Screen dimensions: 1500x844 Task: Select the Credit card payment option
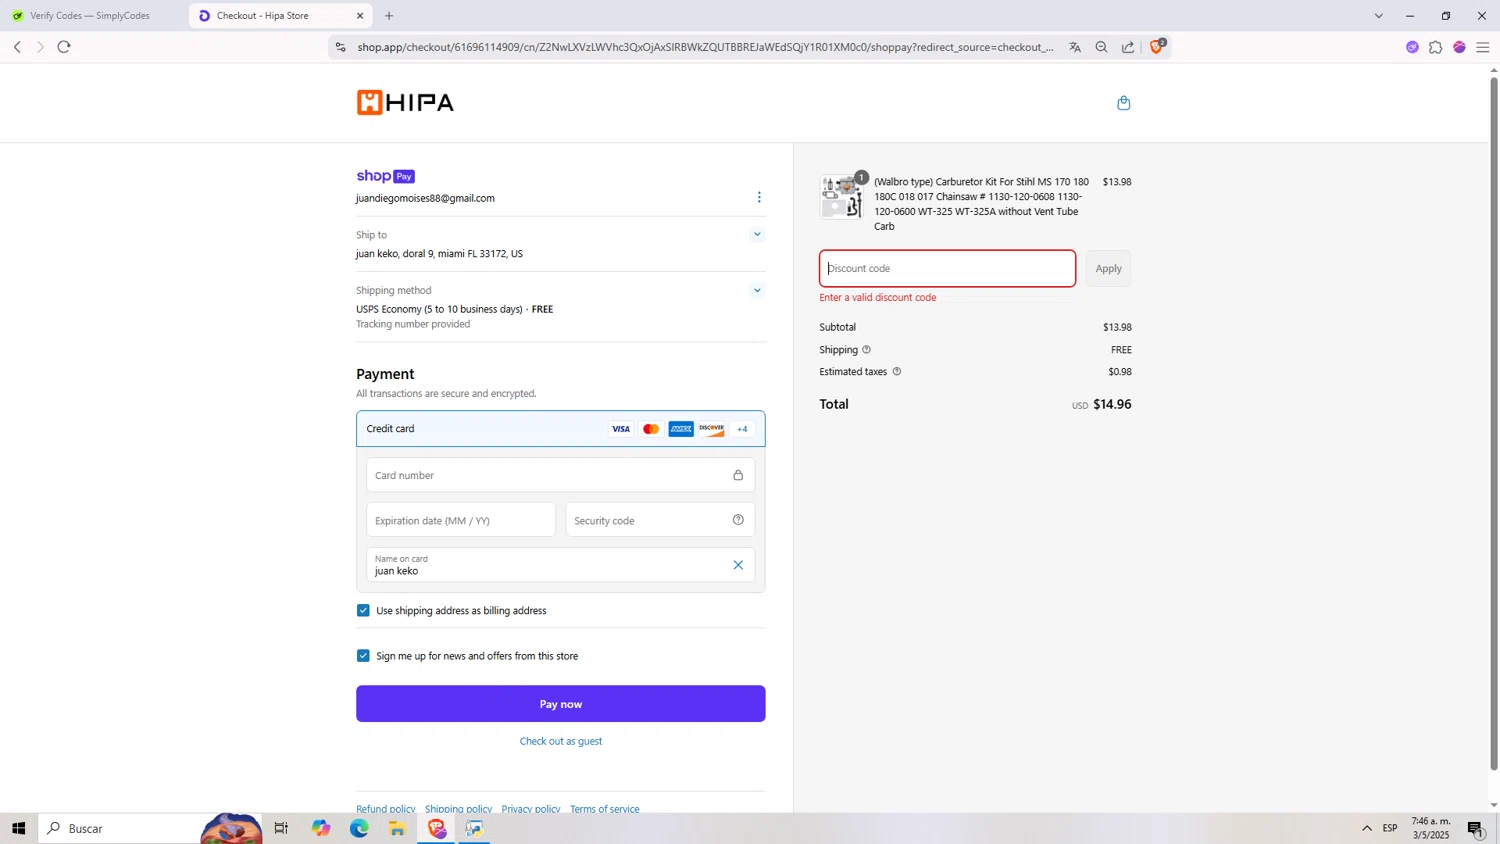tap(560, 429)
